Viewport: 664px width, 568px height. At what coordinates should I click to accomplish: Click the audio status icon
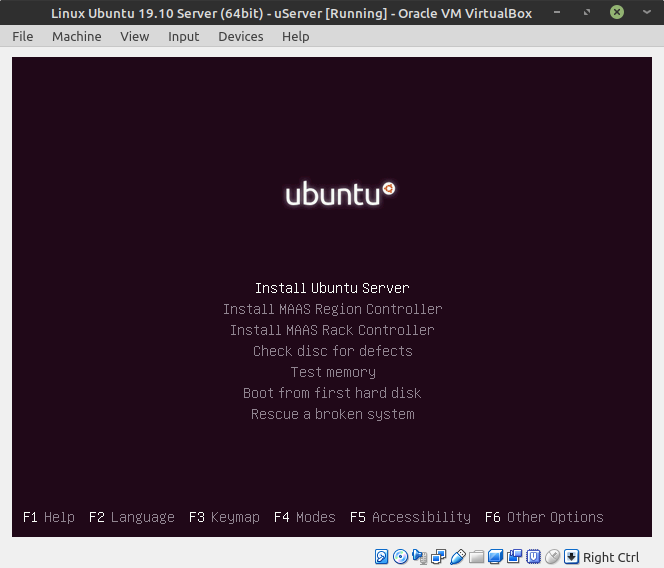(x=419, y=557)
